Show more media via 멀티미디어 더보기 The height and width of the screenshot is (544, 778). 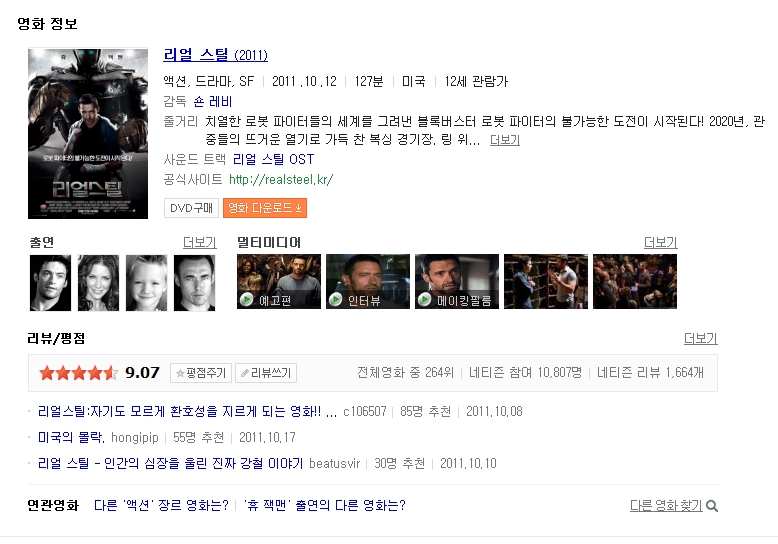[x=660, y=242]
